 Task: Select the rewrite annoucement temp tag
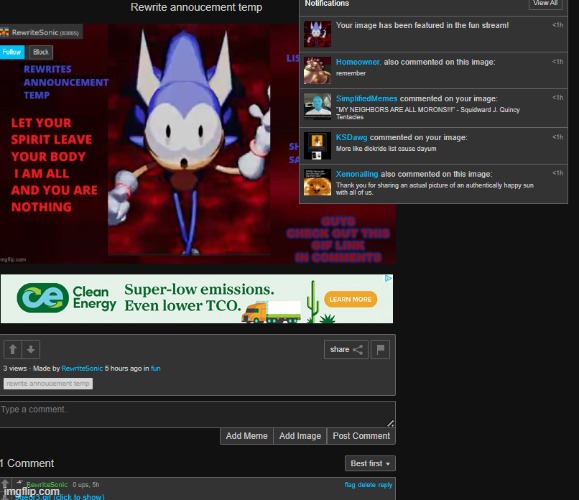[x=48, y=384]
